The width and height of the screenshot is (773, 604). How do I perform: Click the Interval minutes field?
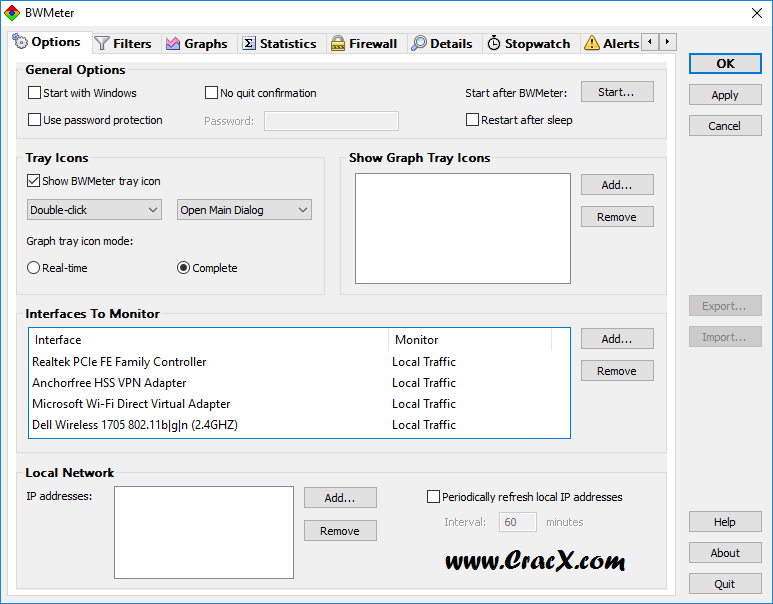[x=518, y=522]
